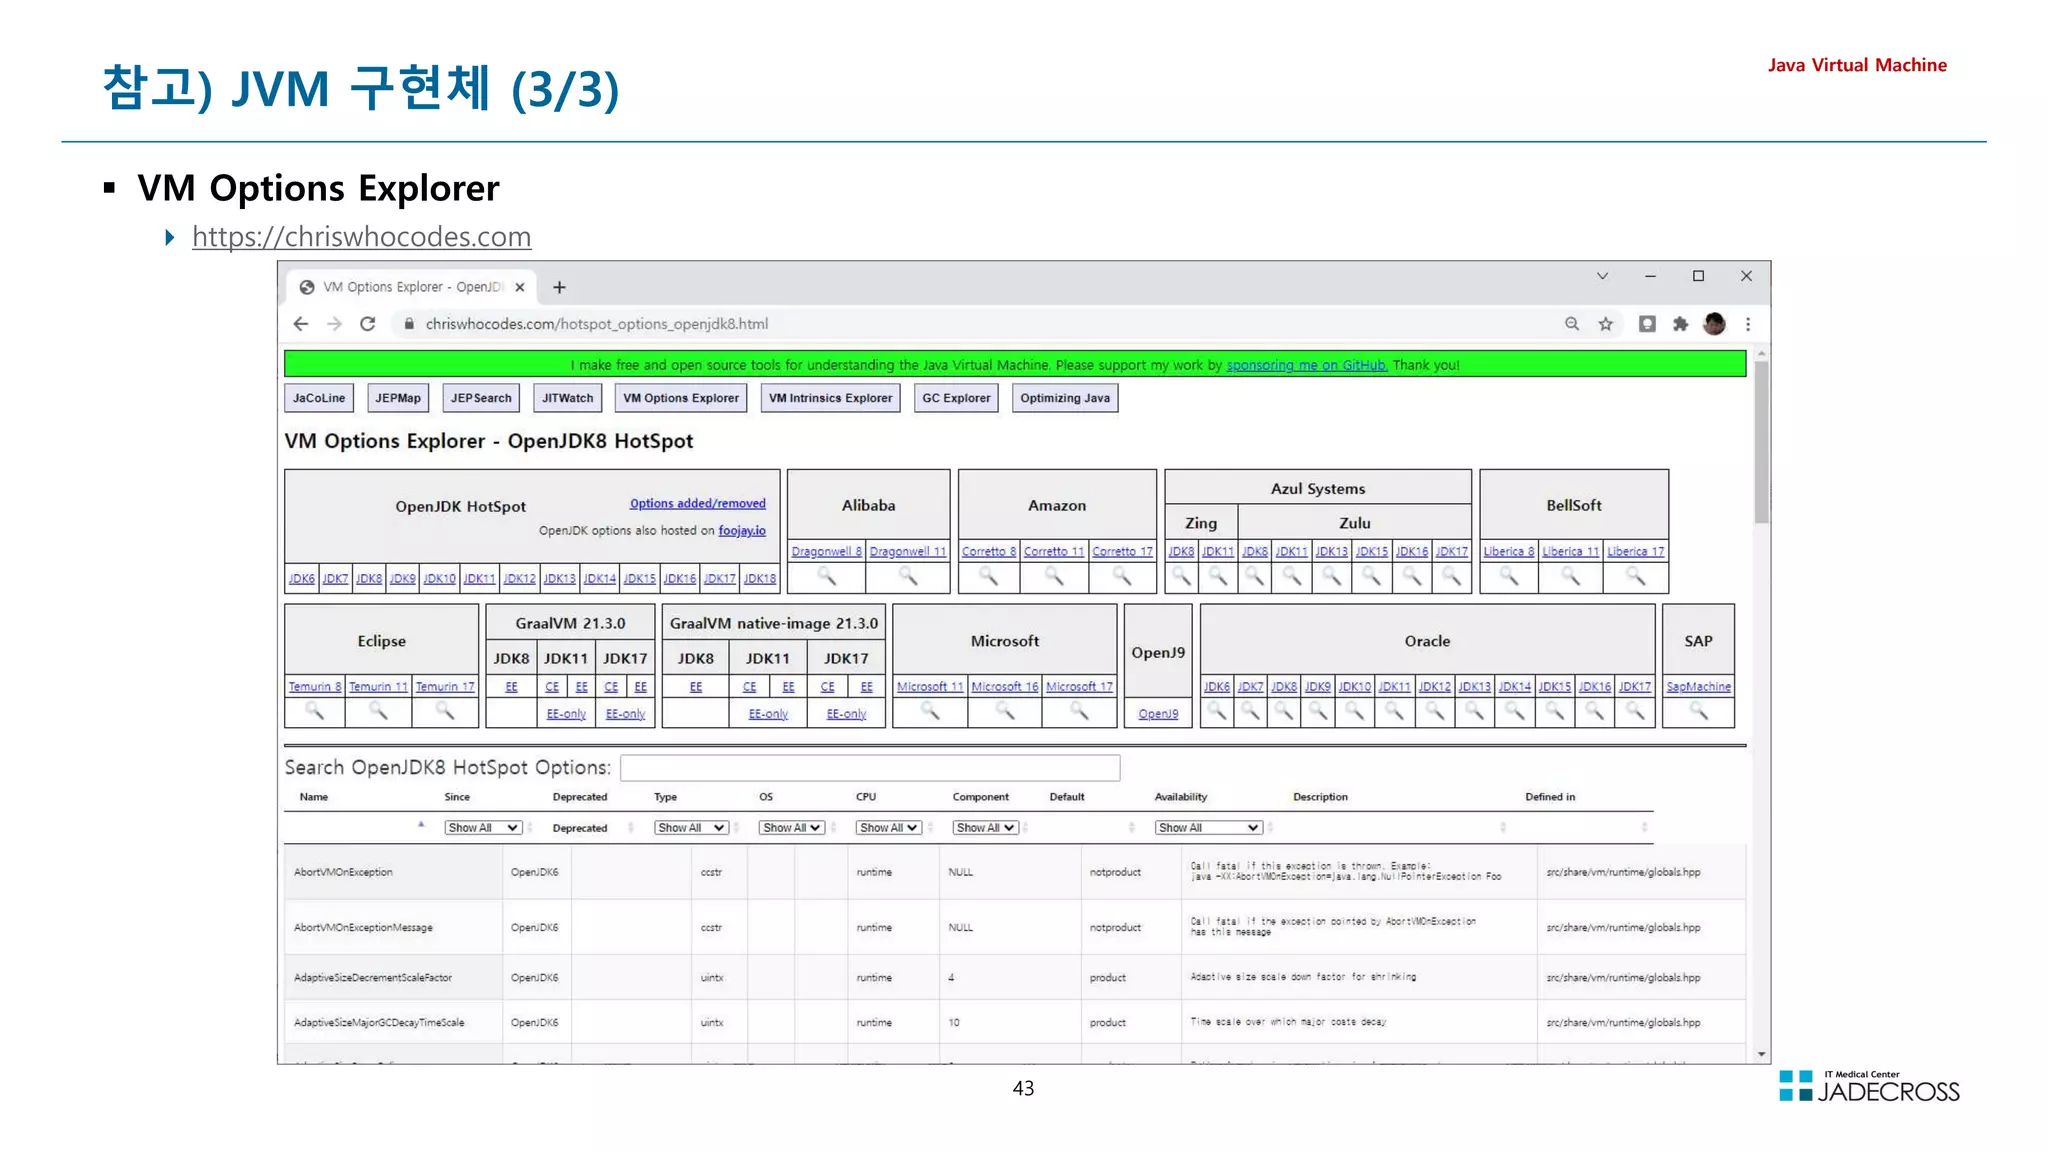The height and width of the screenshot is (1152, 2048).
Task: Click the scrollbar down arrow
Action: tap(1761, 1055)
